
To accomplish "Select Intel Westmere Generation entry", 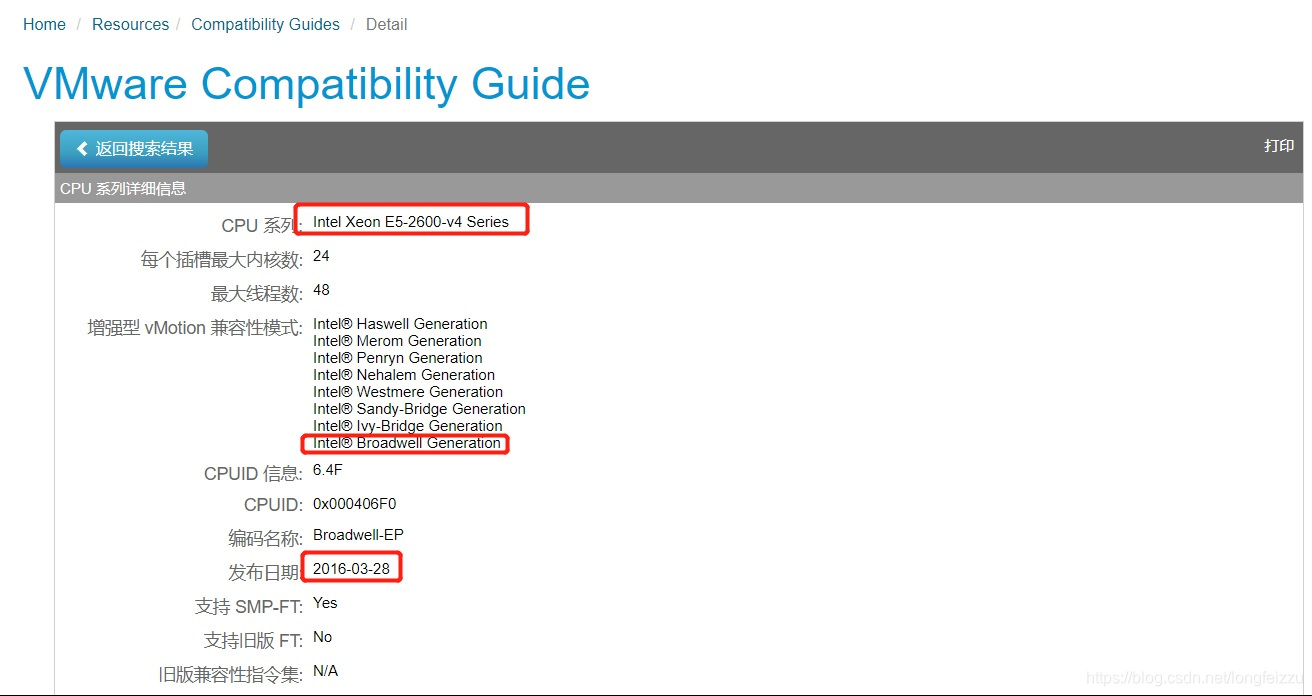I will point(408,392).
